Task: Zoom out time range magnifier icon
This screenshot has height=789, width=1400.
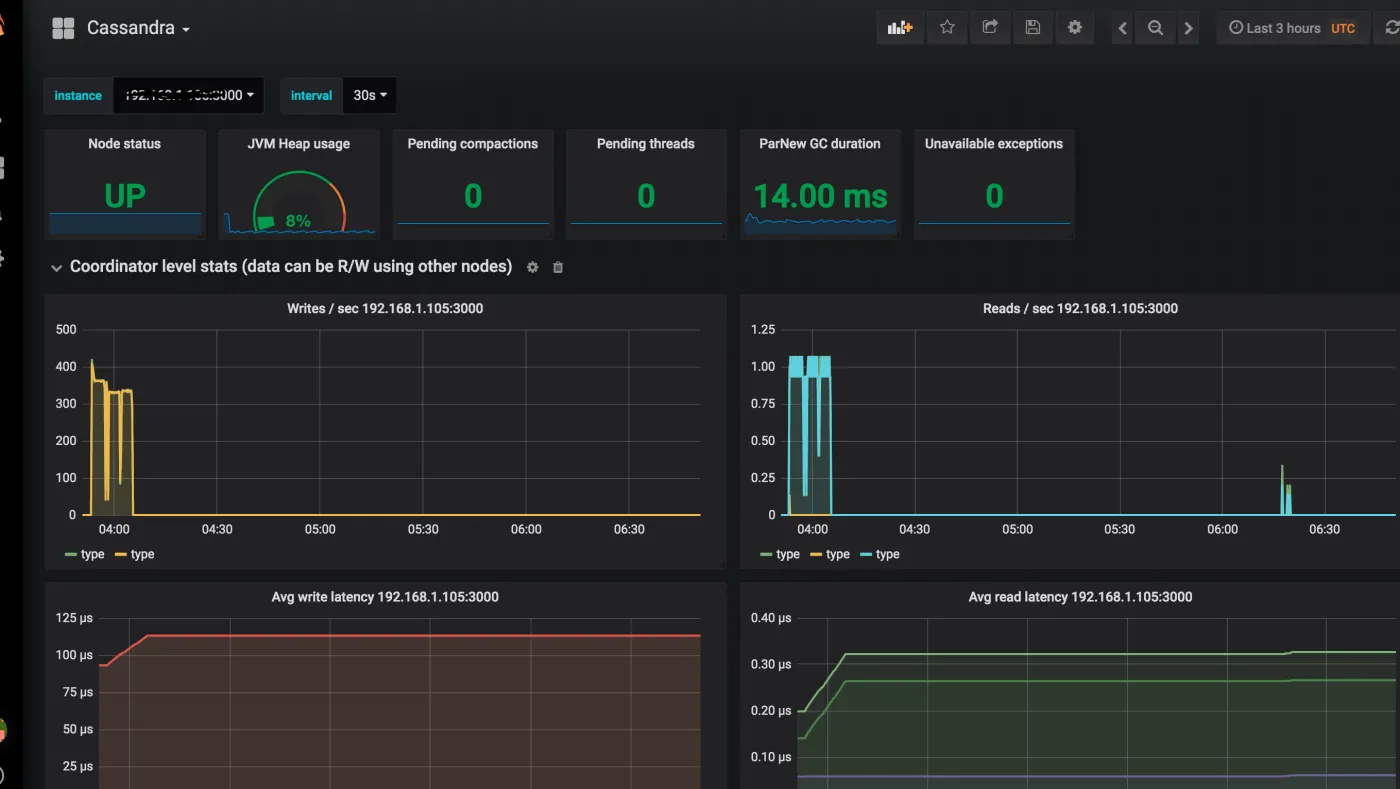Action: [x=1155, y=29]
